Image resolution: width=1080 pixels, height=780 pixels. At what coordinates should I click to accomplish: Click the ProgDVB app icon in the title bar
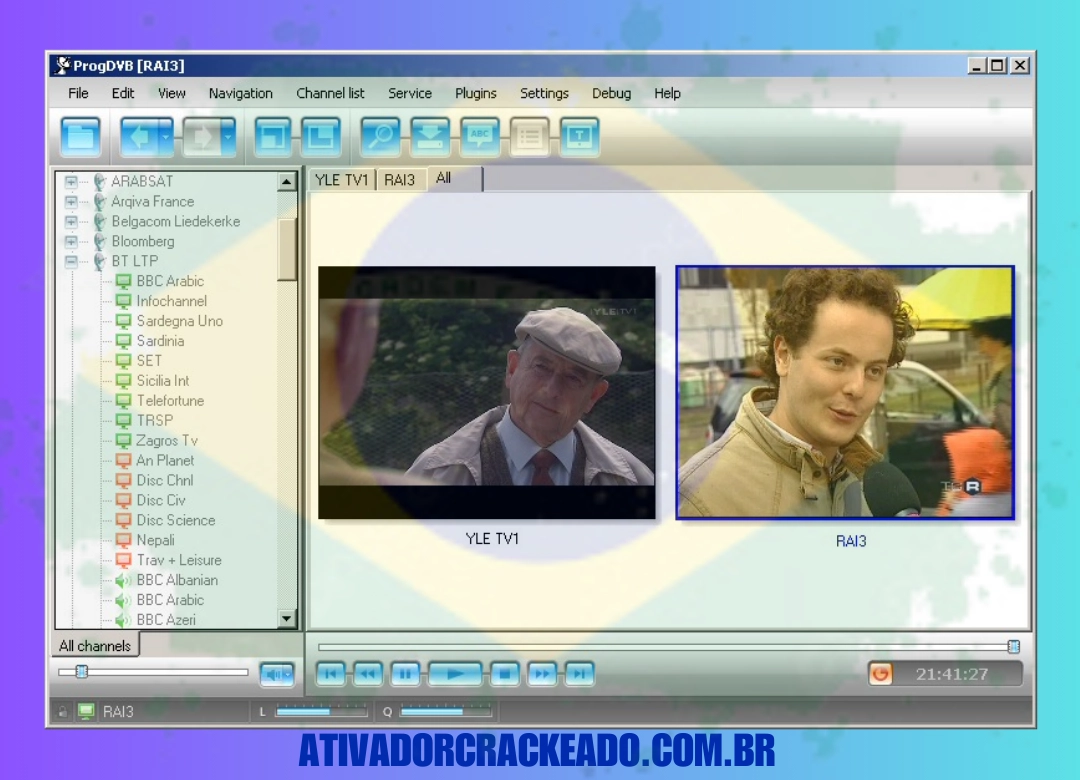pyautogui.click(x=63, y=65)
